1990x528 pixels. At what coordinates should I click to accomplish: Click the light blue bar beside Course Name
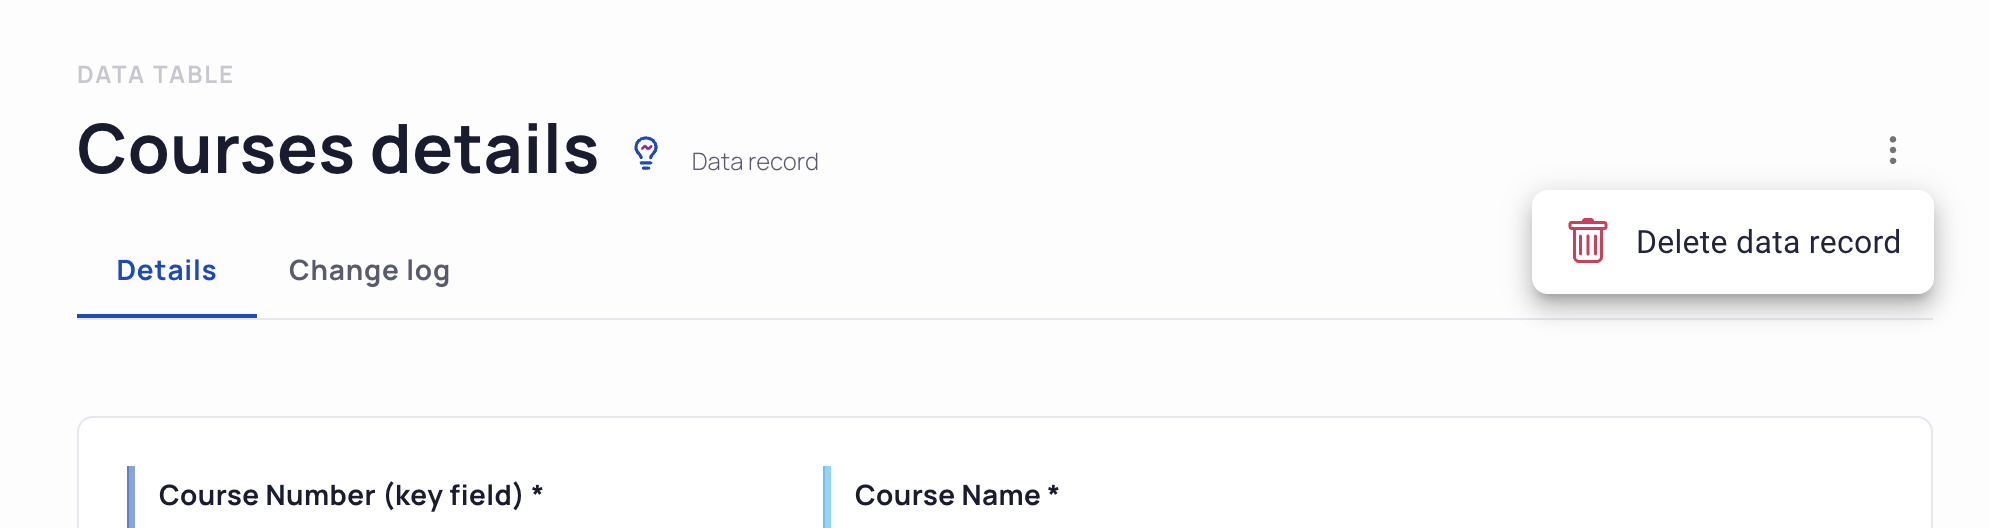(827, 497)
